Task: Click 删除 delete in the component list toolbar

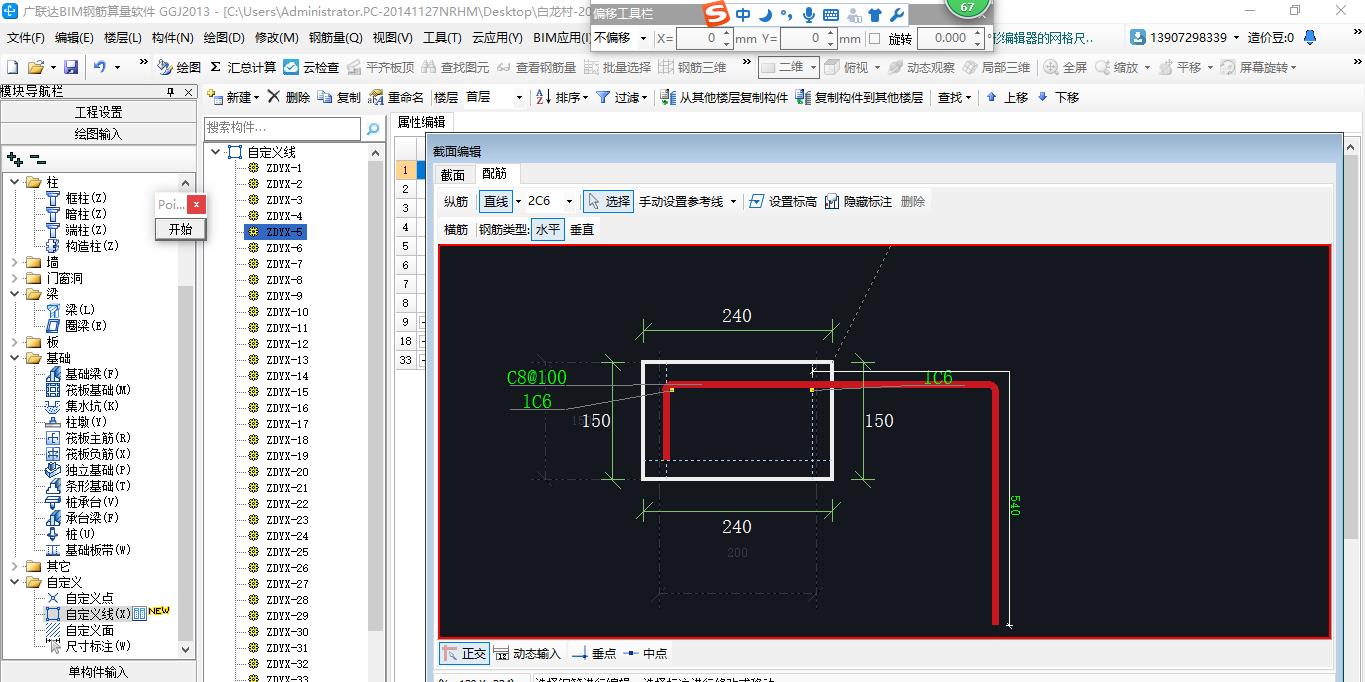Action: tap(288, 97)
